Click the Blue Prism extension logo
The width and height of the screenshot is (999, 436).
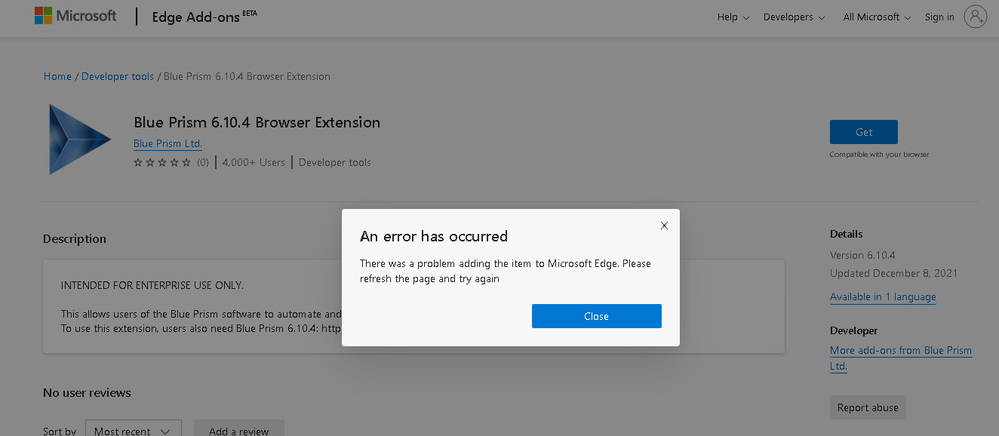[x=80, y=139]
